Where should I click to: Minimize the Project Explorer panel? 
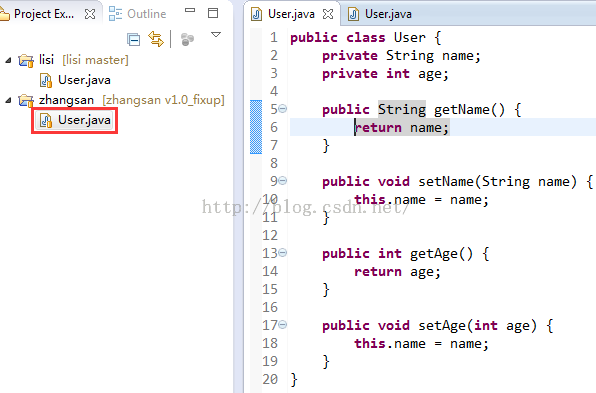(x=190, y=11)
